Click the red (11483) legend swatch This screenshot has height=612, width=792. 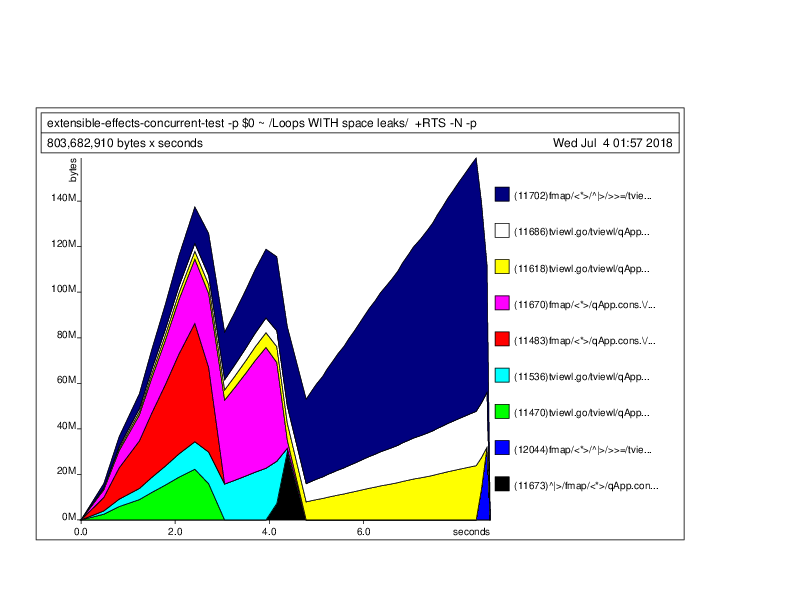502,340
